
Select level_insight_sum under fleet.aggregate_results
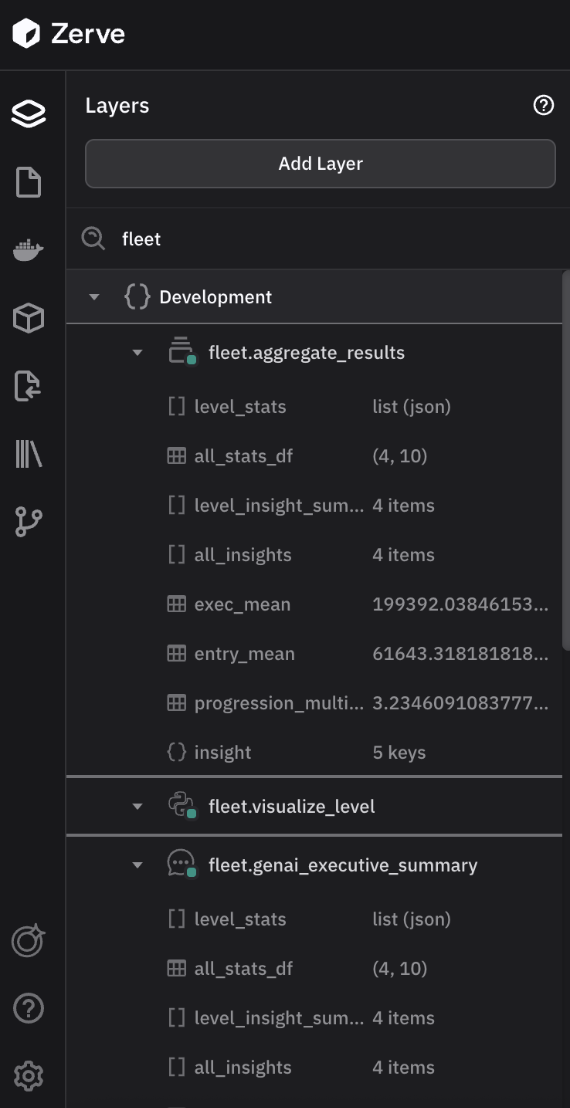tap(279, 506)
